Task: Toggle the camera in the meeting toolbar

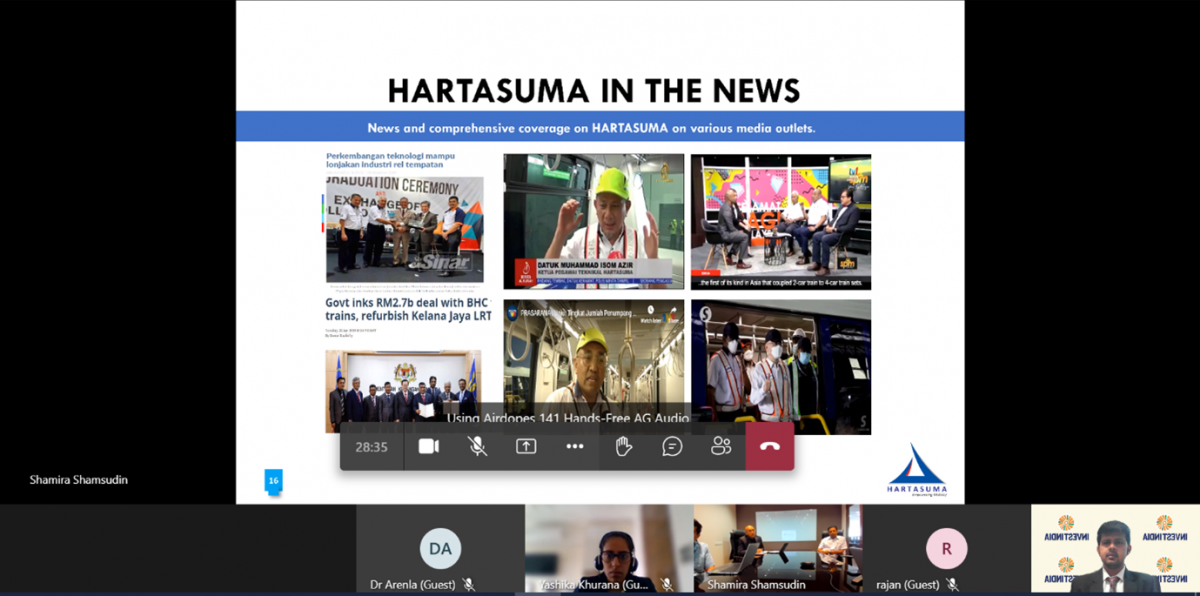Action: pyautogui.click(x=428, y=446)
